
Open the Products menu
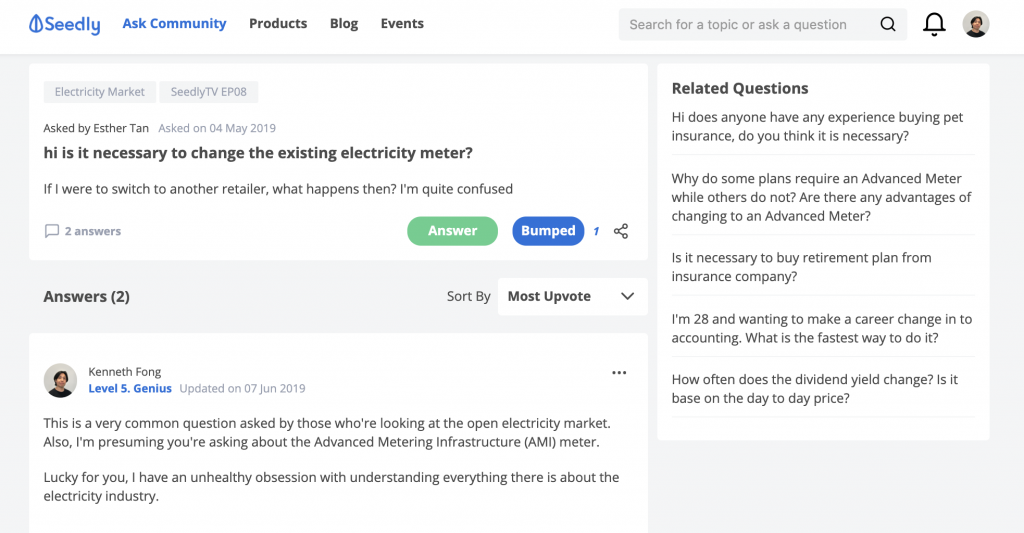click(278, 24)
